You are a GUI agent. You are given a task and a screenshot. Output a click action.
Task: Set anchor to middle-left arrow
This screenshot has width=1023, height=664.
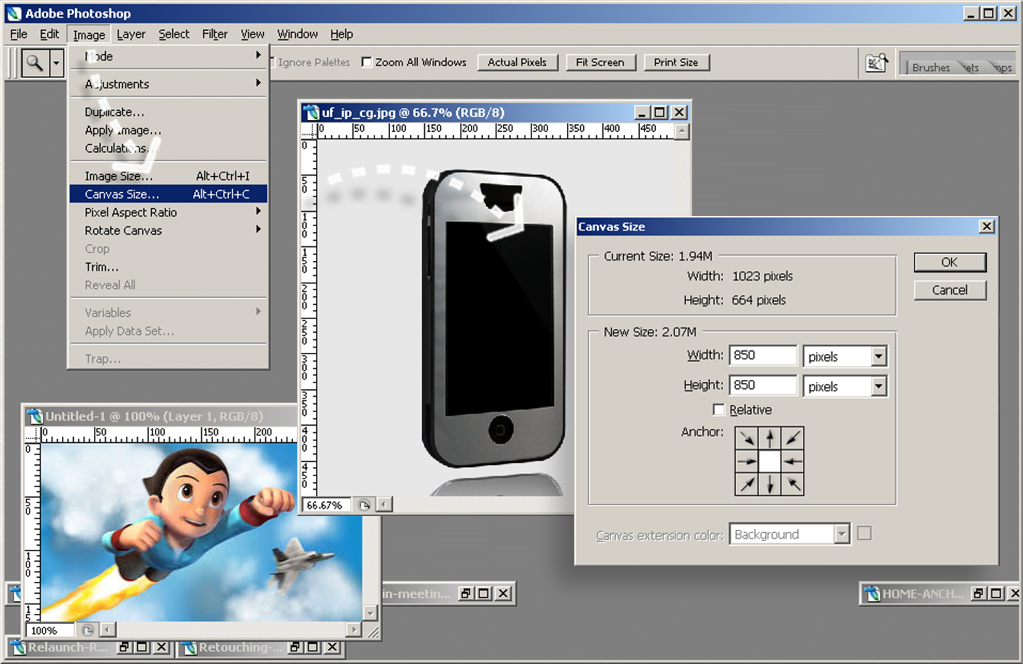(x=747, y=461)
